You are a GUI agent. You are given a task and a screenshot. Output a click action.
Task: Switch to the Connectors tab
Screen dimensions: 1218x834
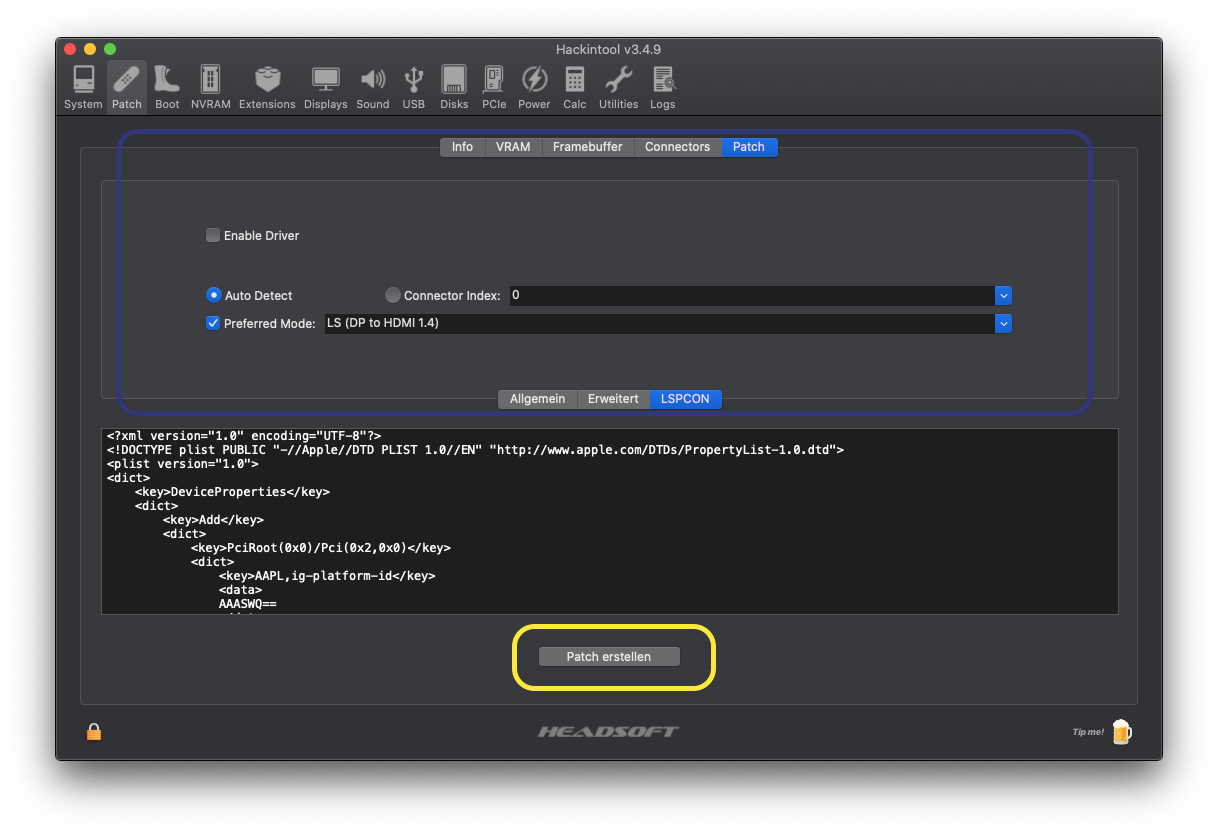[677, 147]
